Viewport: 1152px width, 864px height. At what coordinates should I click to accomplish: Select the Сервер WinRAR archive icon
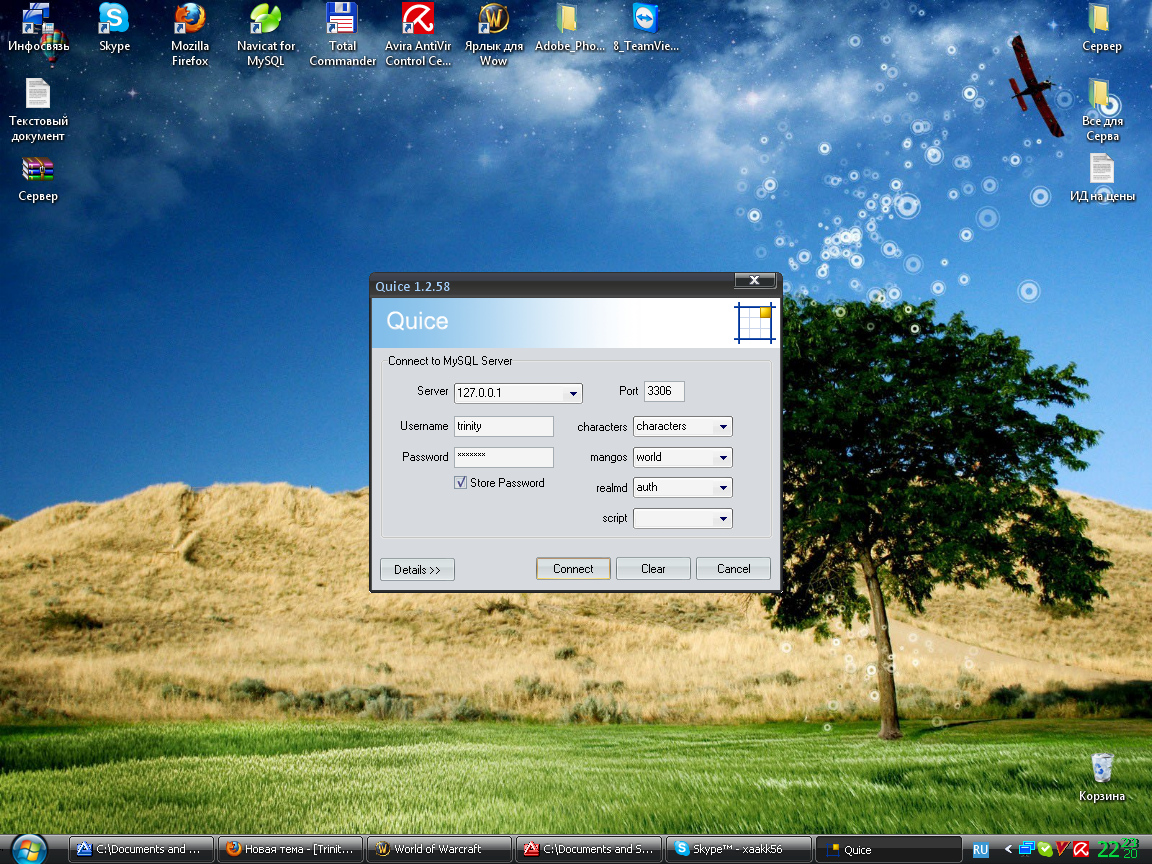tap(37, 177)
